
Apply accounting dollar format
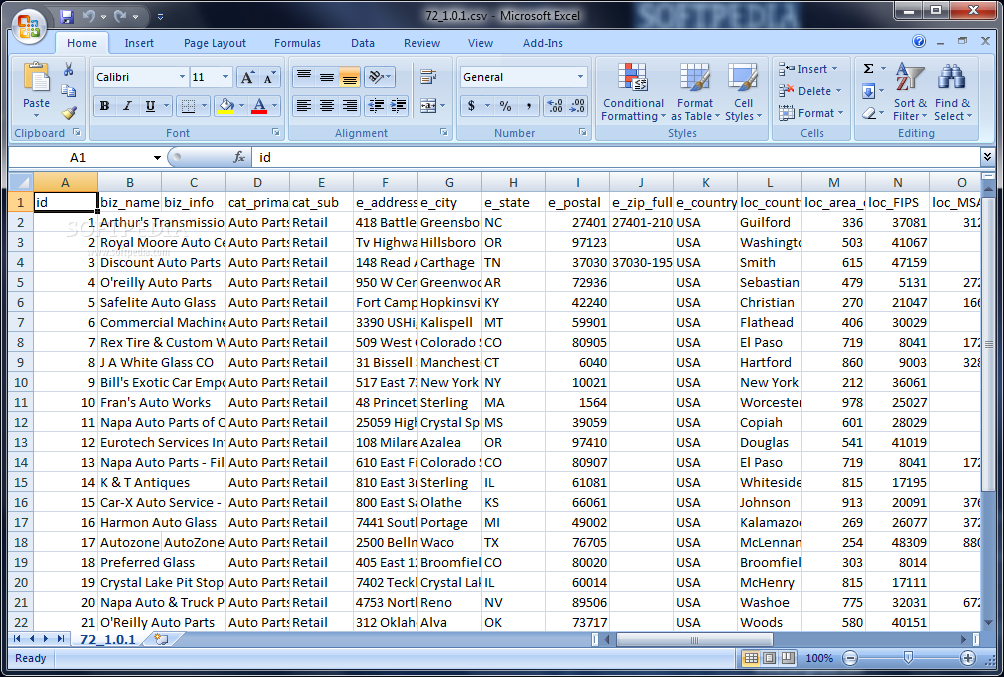(x=471, y=106)
